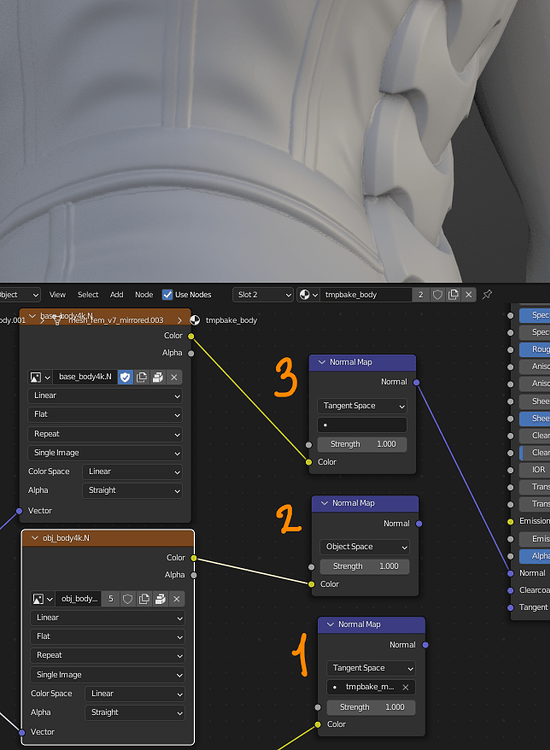Duplicate the tmpbake_body material with the copy icon
550x750 pixels.
(453, 295)
